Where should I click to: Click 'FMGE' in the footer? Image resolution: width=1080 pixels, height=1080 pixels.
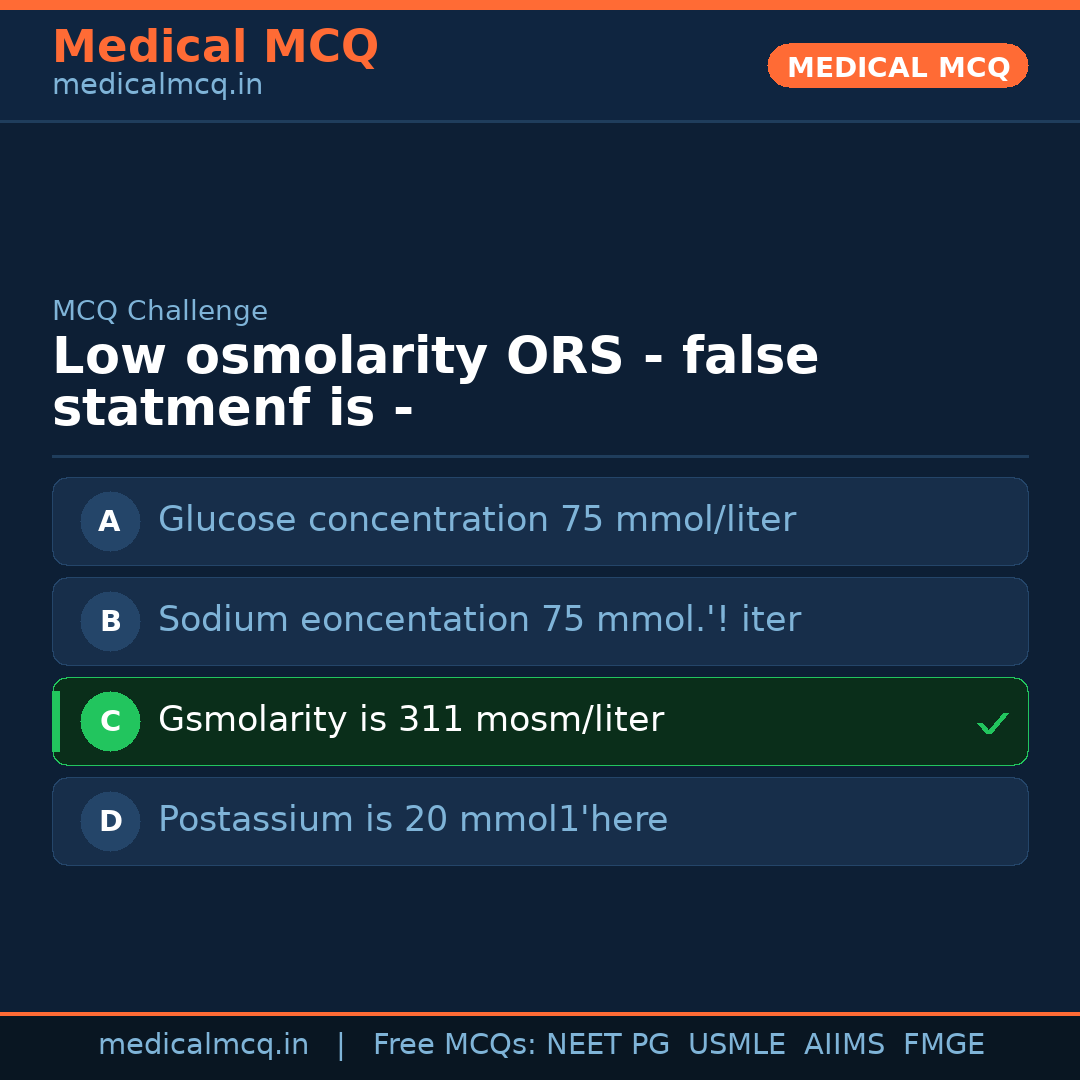[943, 1045]
